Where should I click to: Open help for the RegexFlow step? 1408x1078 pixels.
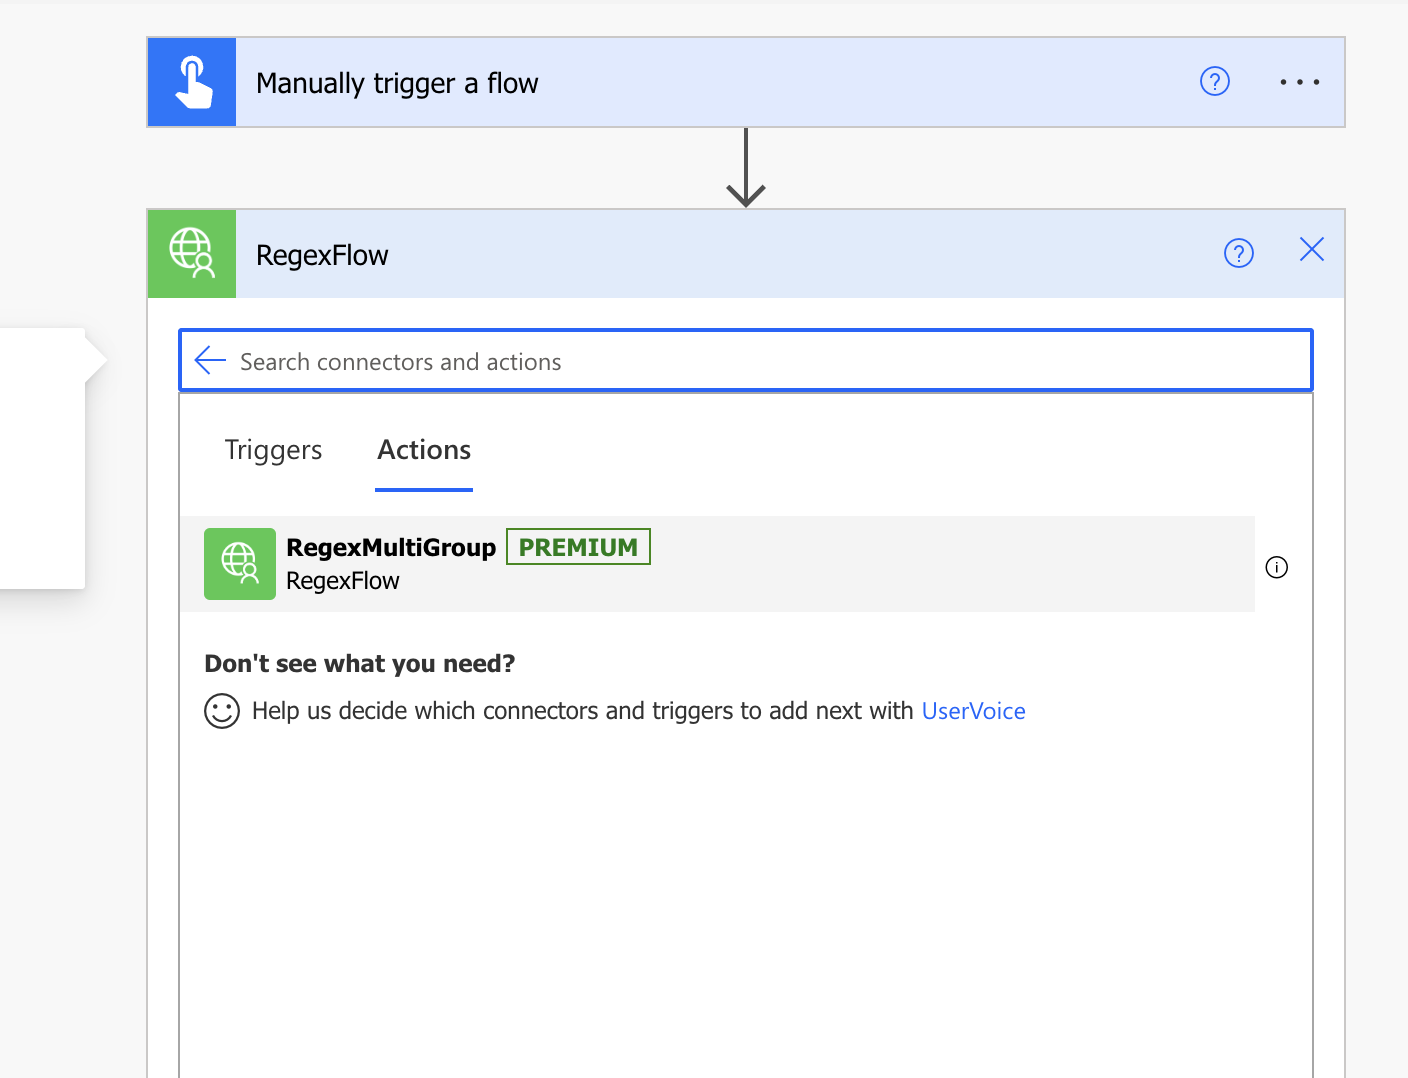[1238, 254]
